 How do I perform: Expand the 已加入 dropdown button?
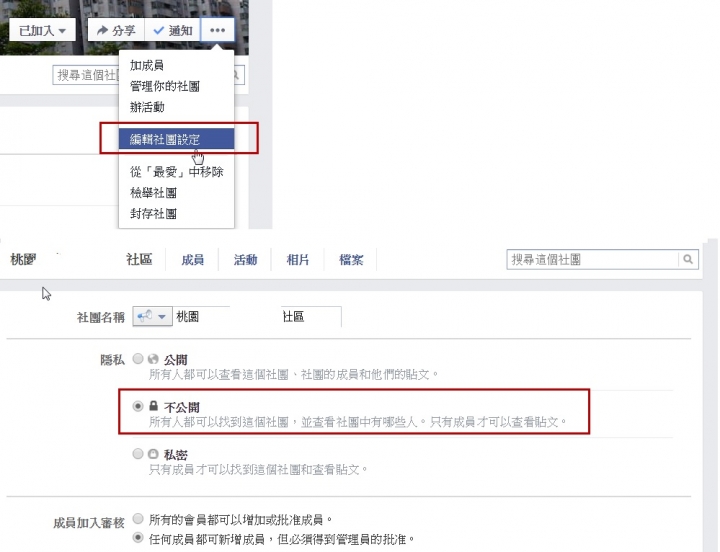[x=42, y=30]
